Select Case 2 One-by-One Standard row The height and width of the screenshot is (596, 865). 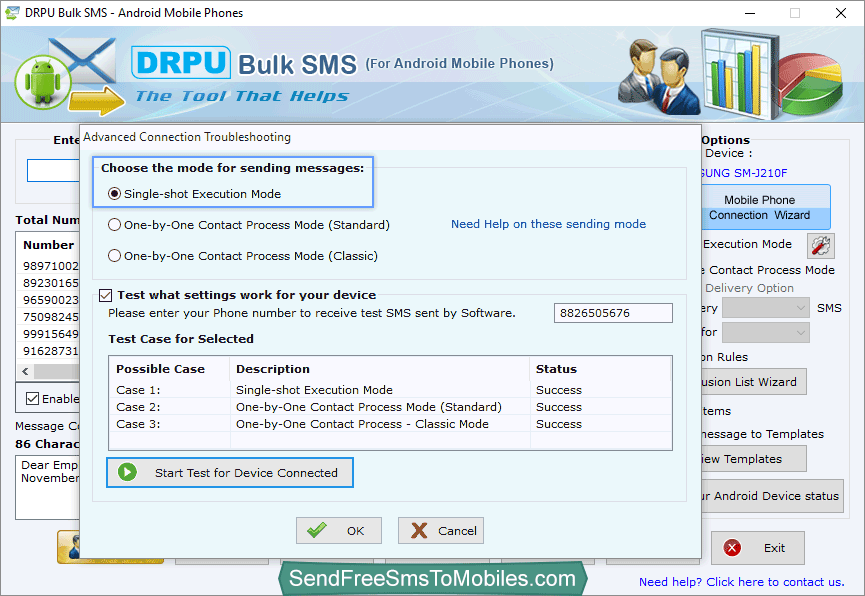(390, 407)
